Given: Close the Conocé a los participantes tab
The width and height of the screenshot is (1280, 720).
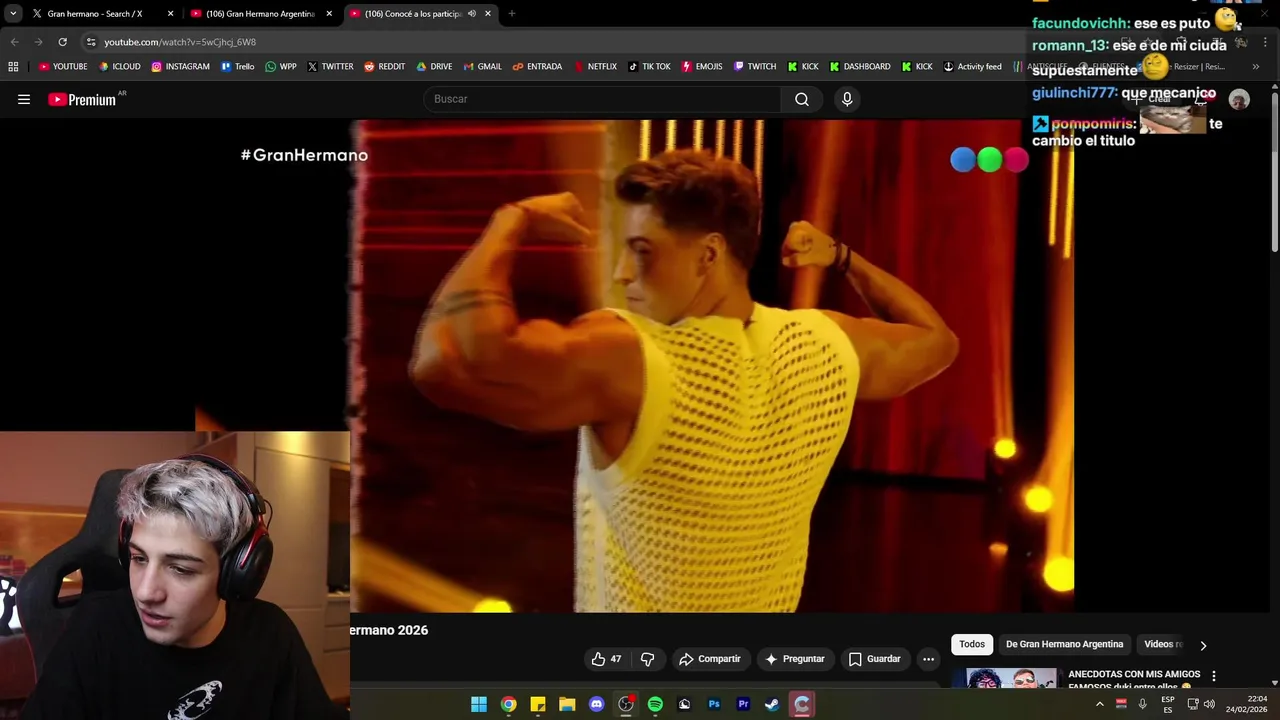Looking at the screenshot, I should coord(488,14).
